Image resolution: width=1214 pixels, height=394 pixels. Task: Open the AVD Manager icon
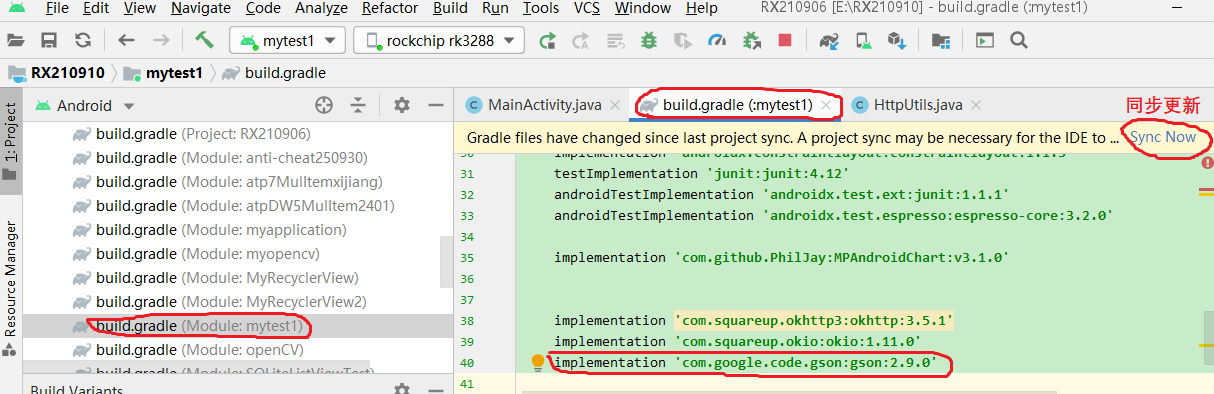863,41
